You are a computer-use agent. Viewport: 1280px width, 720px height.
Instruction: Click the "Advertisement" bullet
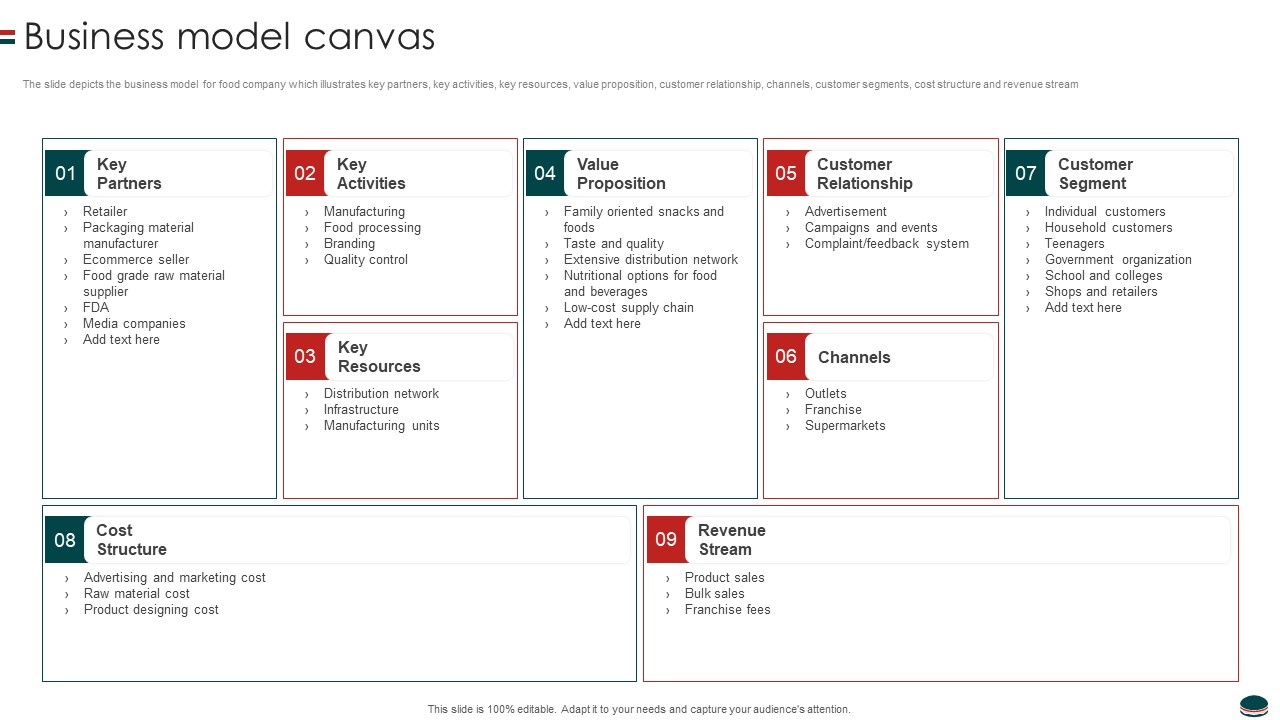coord(845,212)
